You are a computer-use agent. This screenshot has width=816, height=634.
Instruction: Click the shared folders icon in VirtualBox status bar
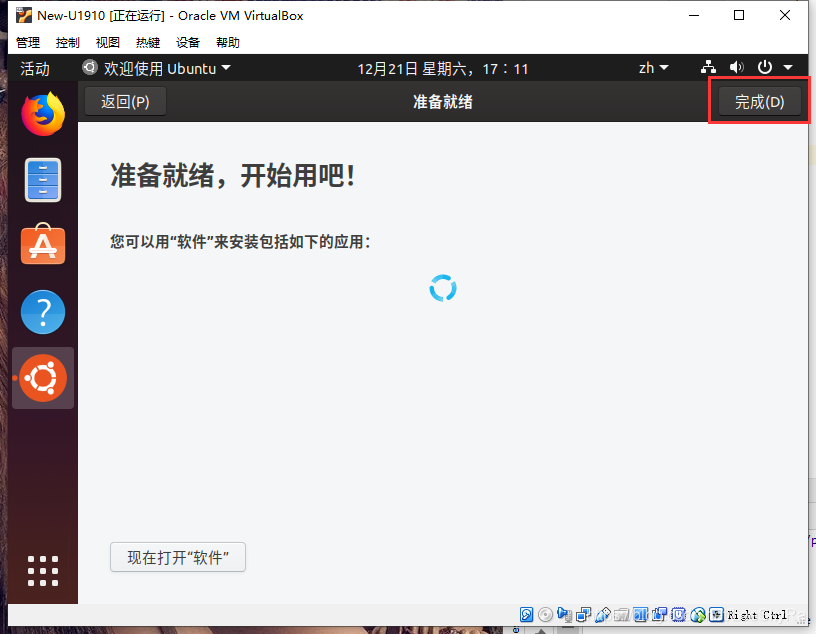click(622, 614)
